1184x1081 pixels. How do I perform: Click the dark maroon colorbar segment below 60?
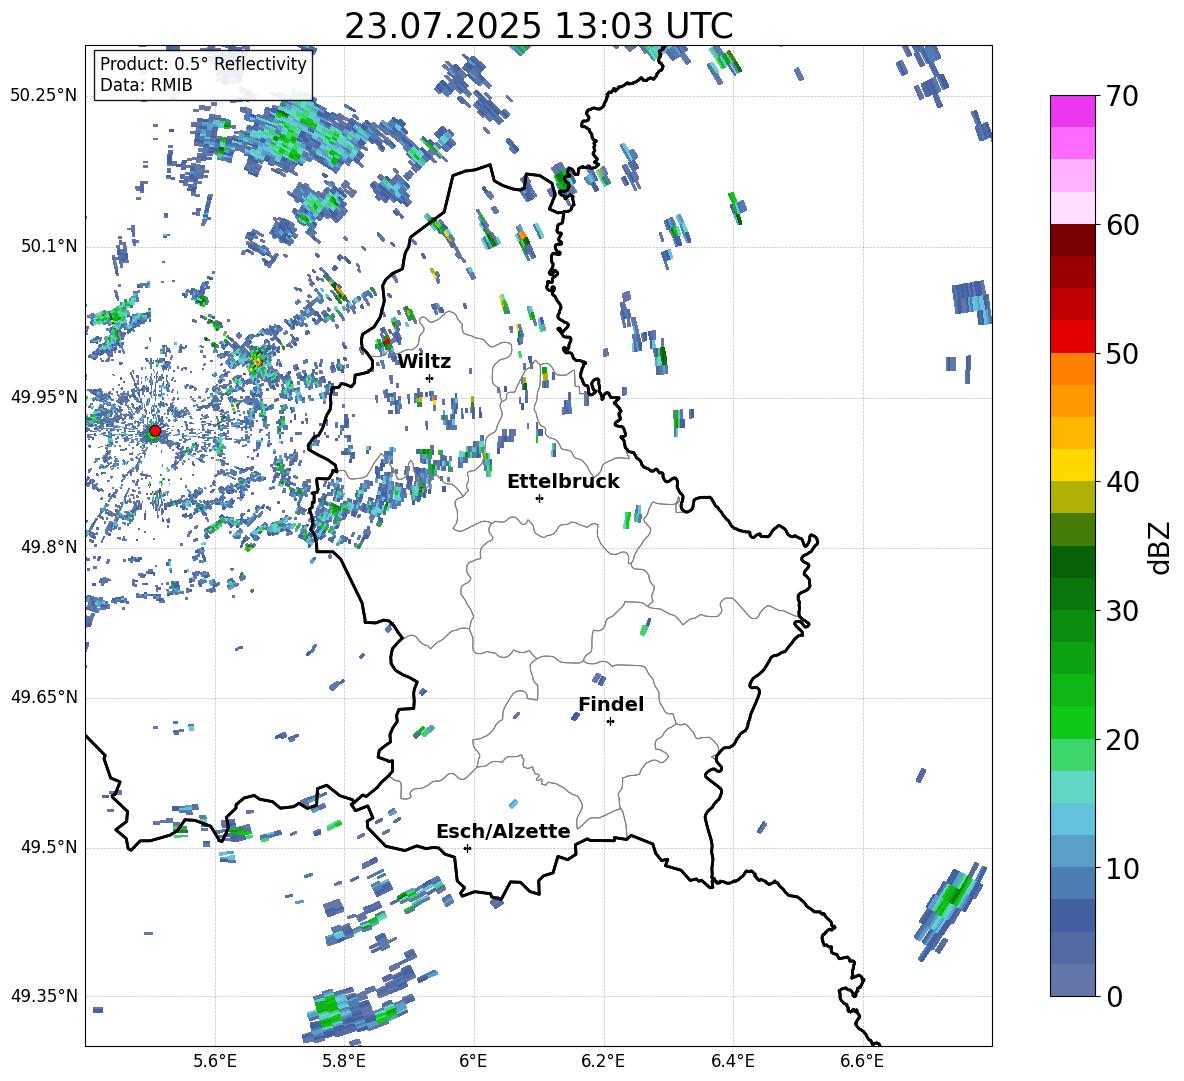[x=1072, y=239]
